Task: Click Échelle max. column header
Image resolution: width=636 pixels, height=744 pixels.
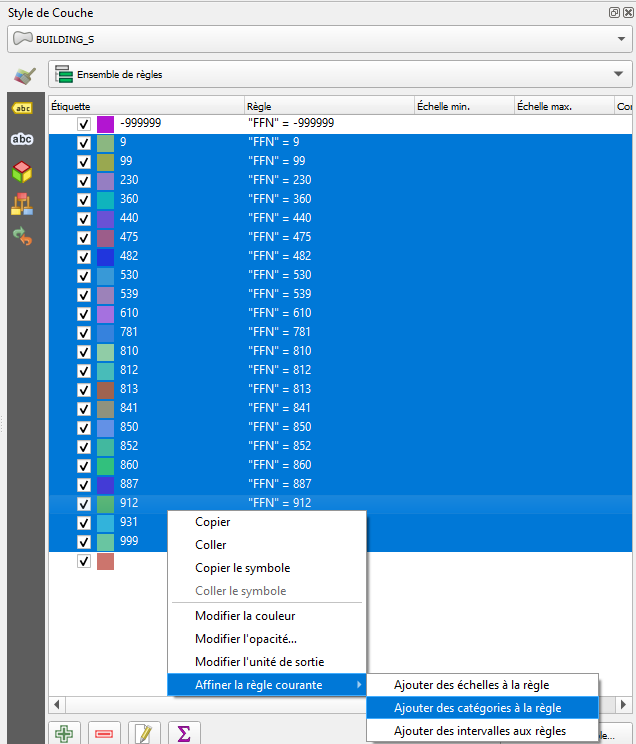Action: [564, 106]
